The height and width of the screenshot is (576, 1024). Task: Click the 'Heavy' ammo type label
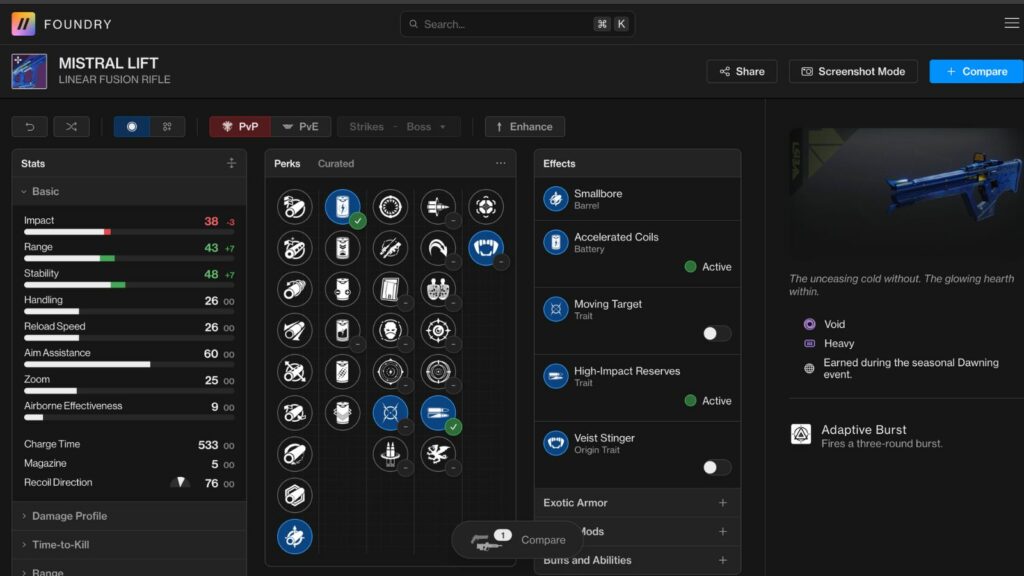tap(839, 344)
